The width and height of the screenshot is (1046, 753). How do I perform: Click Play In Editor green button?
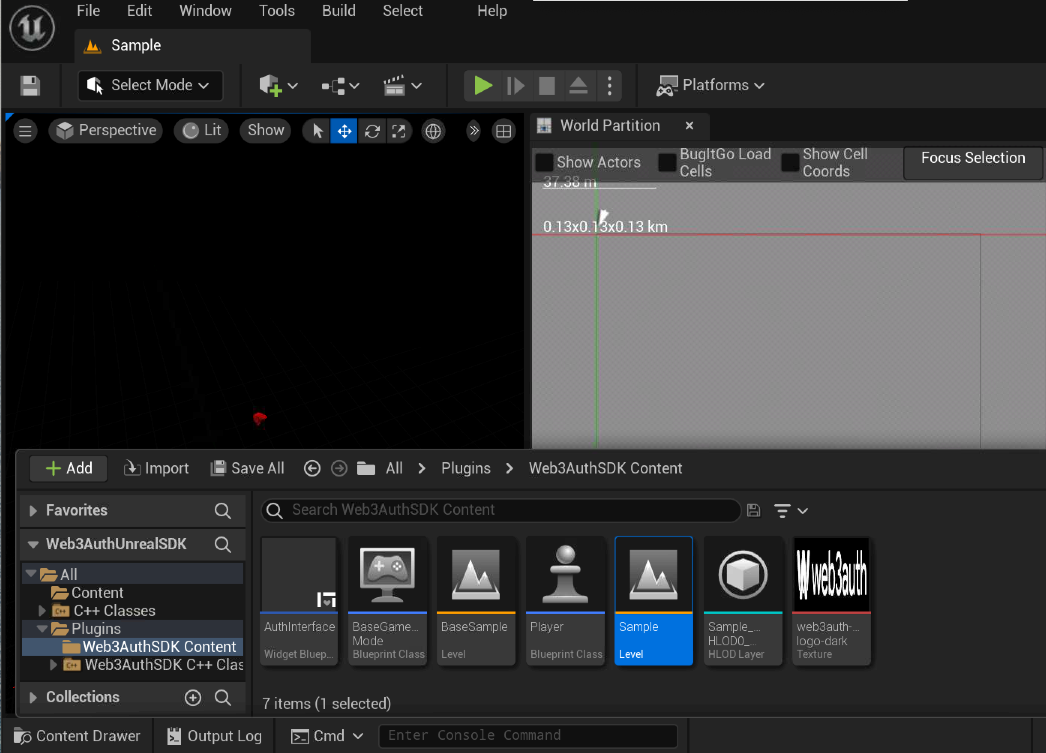coord(483,86)
